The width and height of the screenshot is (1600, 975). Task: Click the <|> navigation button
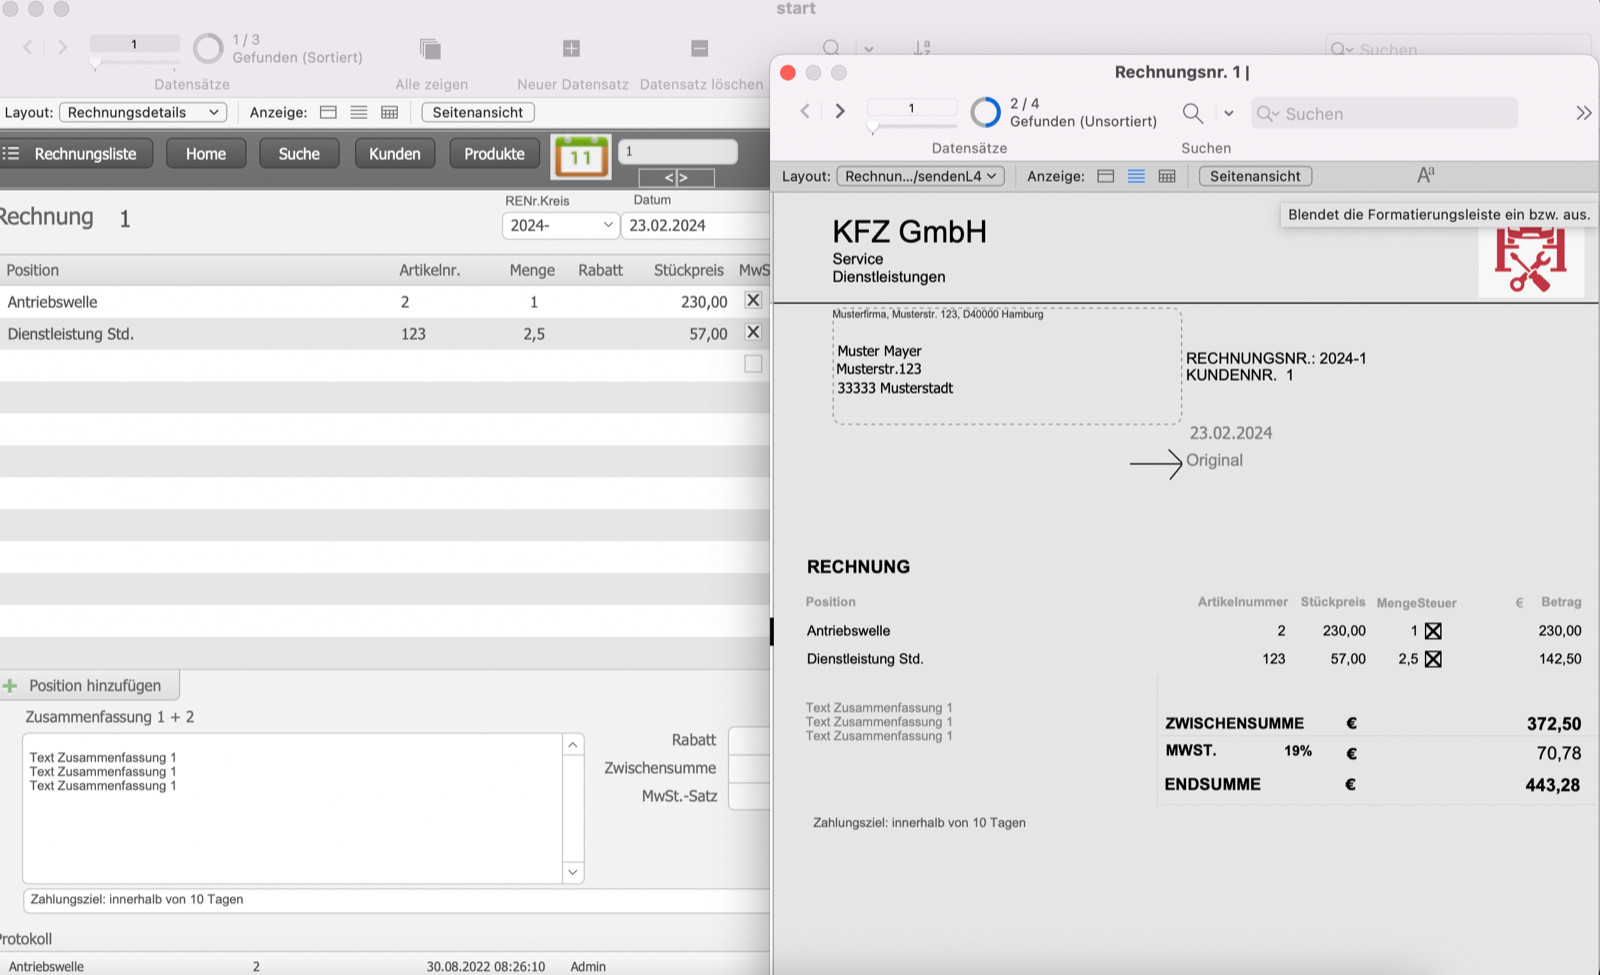[676, 177]
